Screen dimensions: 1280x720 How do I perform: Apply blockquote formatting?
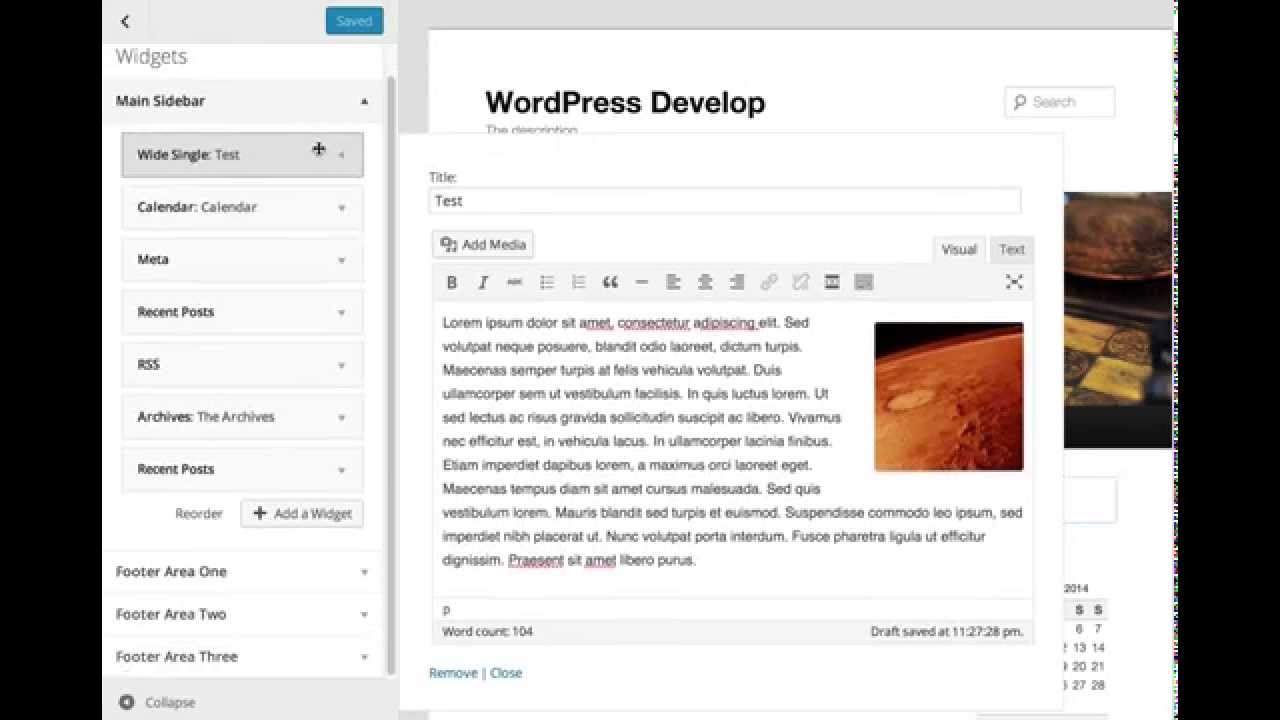[x=610, y=283]
